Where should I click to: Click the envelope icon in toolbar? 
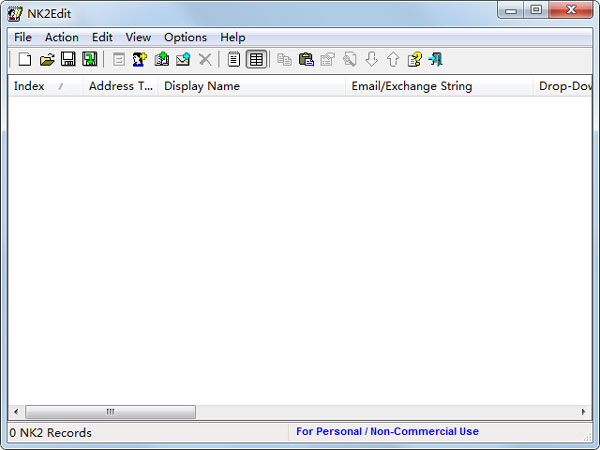[x=183, y=60]
